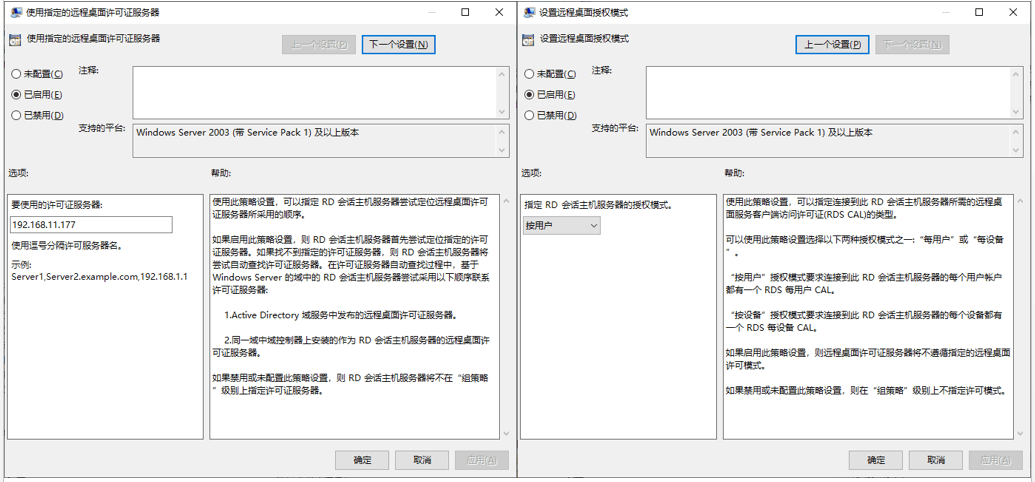Click the supported platform text in license server window
This screenshot has height=482, width=1035.
click(x=248, y=132)
